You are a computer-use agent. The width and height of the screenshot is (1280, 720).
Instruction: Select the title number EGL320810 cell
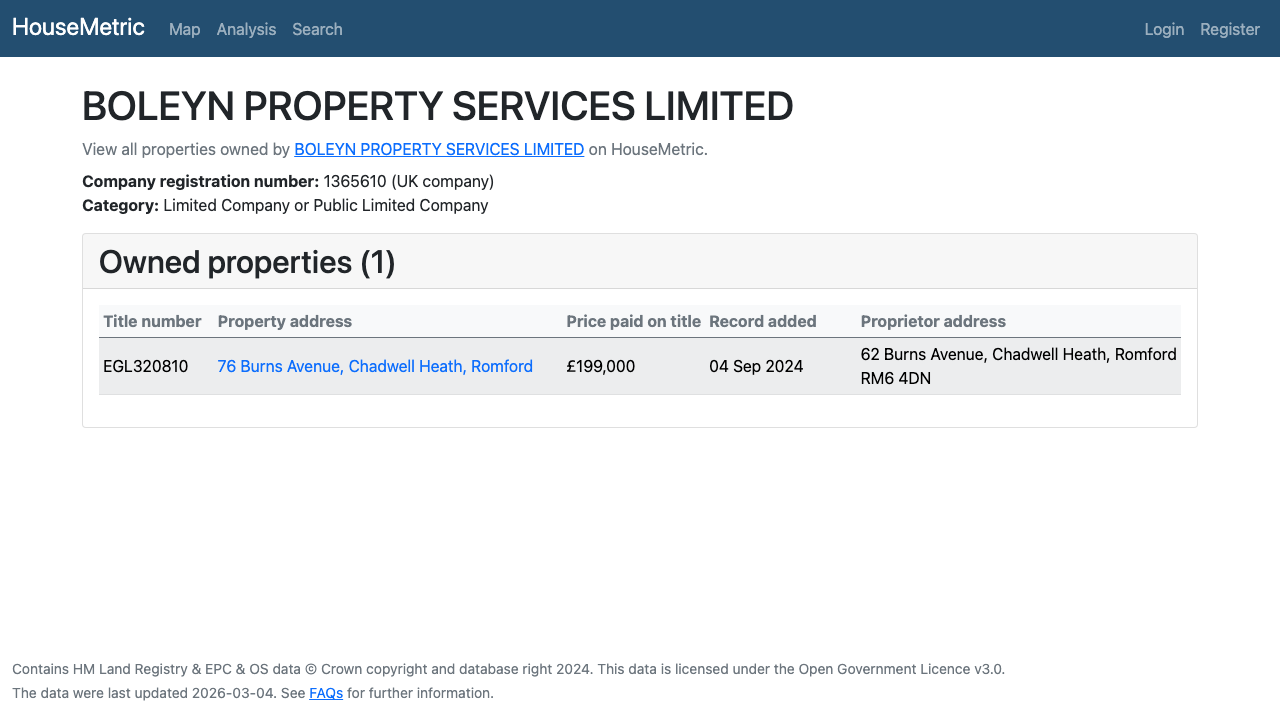[146, 366]
